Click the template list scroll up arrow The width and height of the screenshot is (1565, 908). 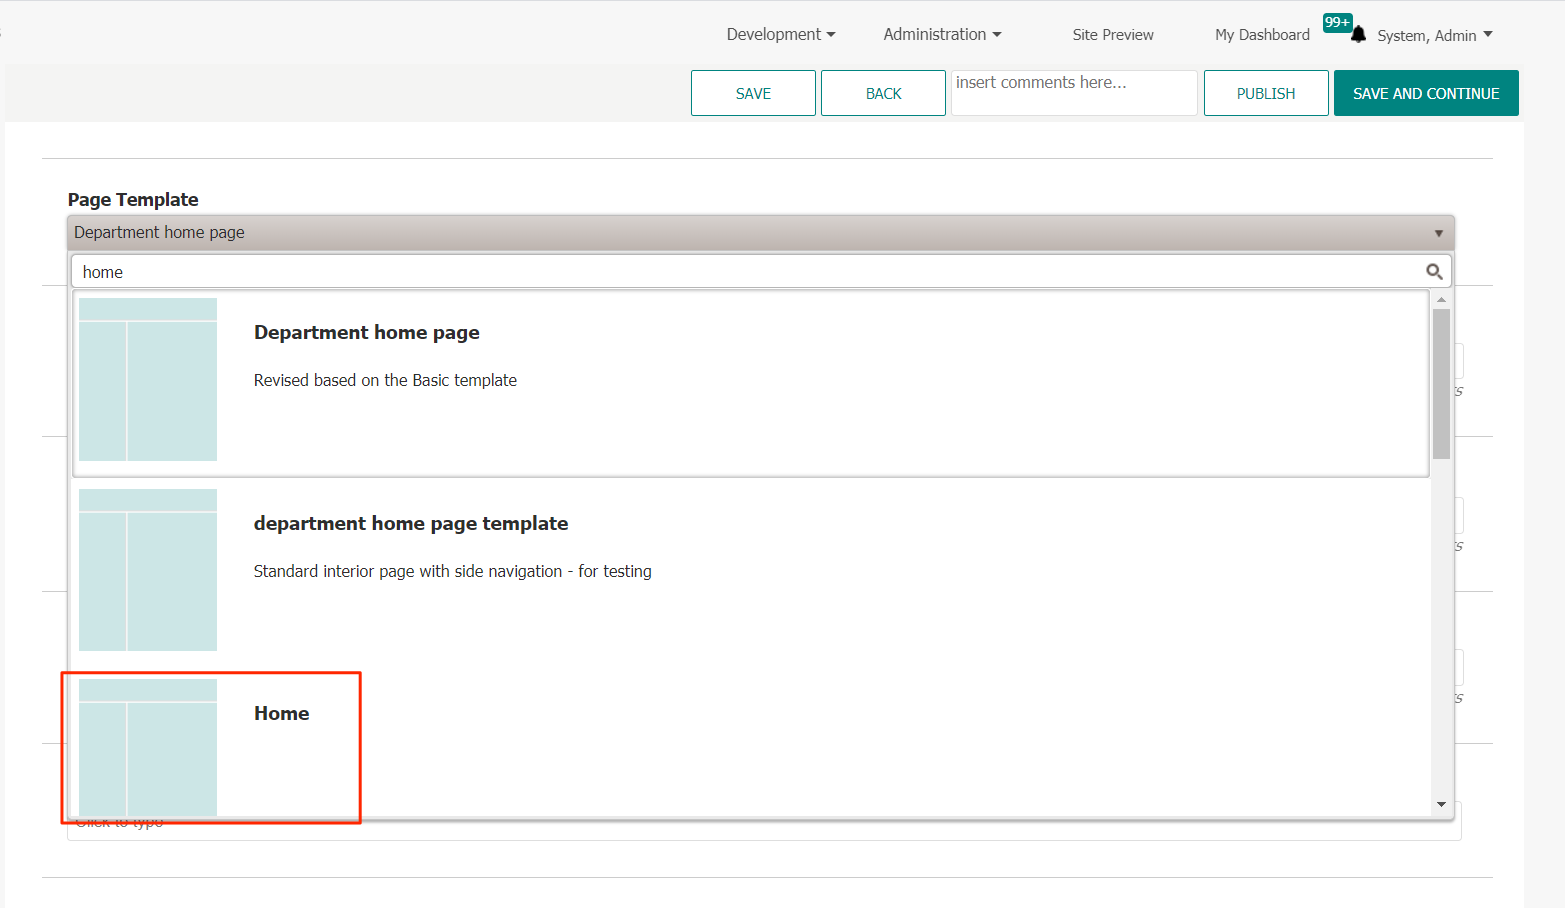click(x=1441, y=300)
